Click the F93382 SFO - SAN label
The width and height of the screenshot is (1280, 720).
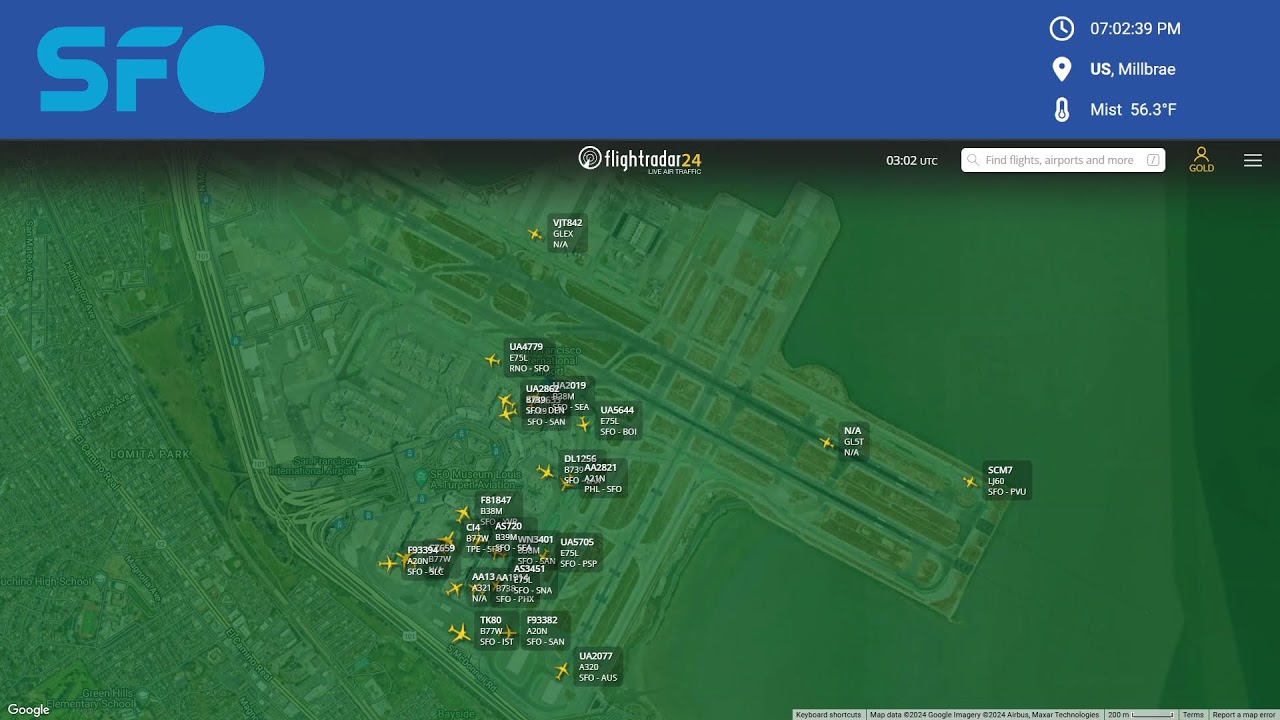click(546, 631)
